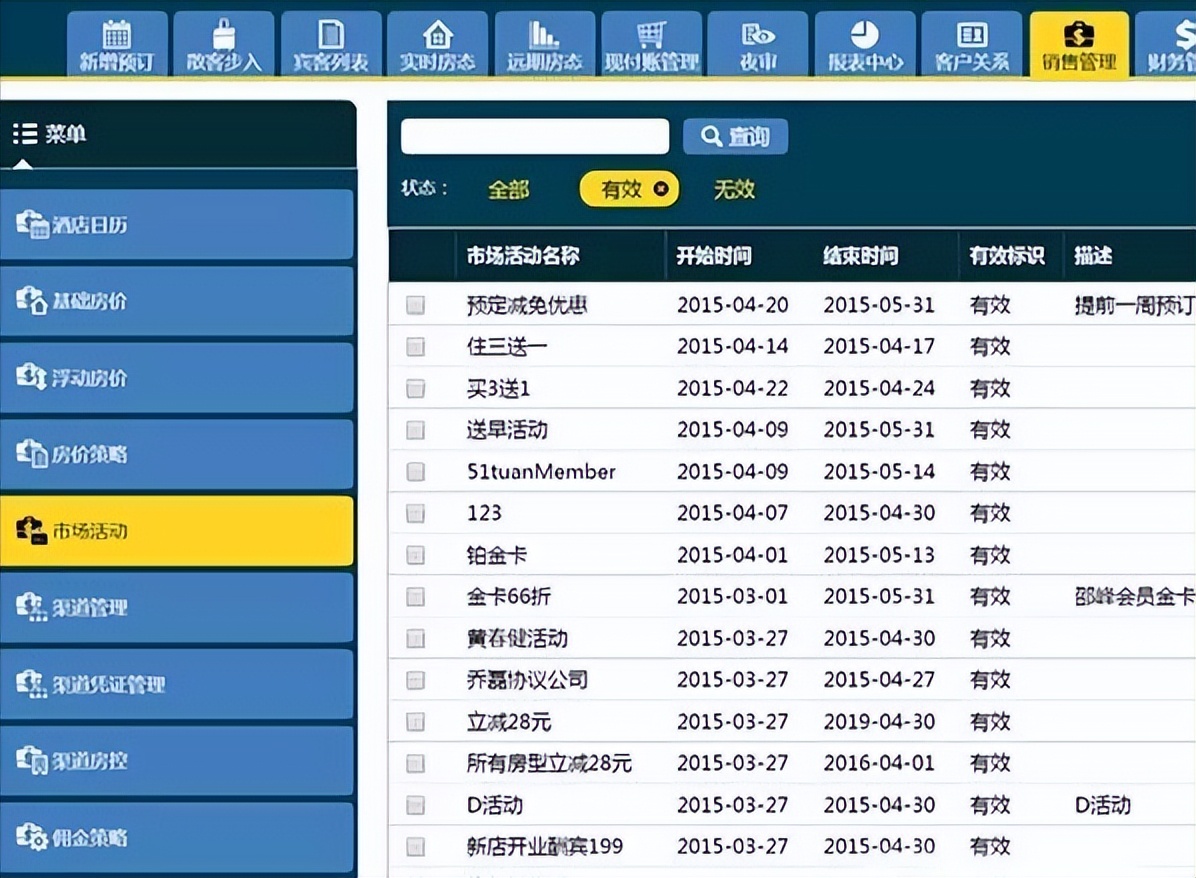The image size is (1196, 878).
Task: Focus the search text field
Action: pos(535,136)
